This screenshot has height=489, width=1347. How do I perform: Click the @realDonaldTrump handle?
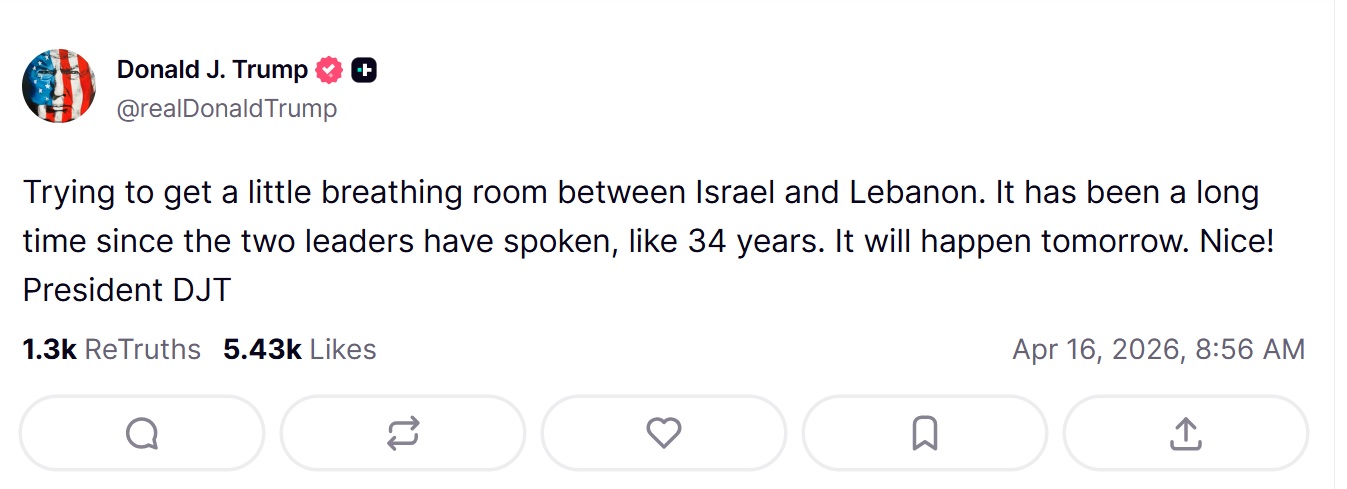pos(227,108)
